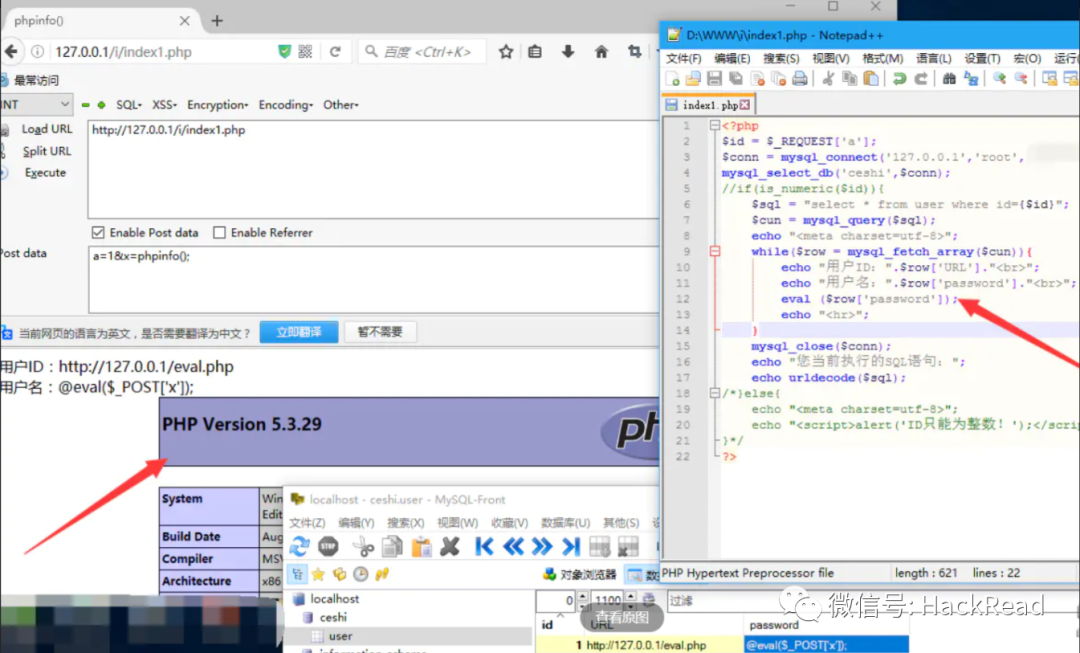Open 对象浏览器 view in MySQL-Front

(580, 574)
